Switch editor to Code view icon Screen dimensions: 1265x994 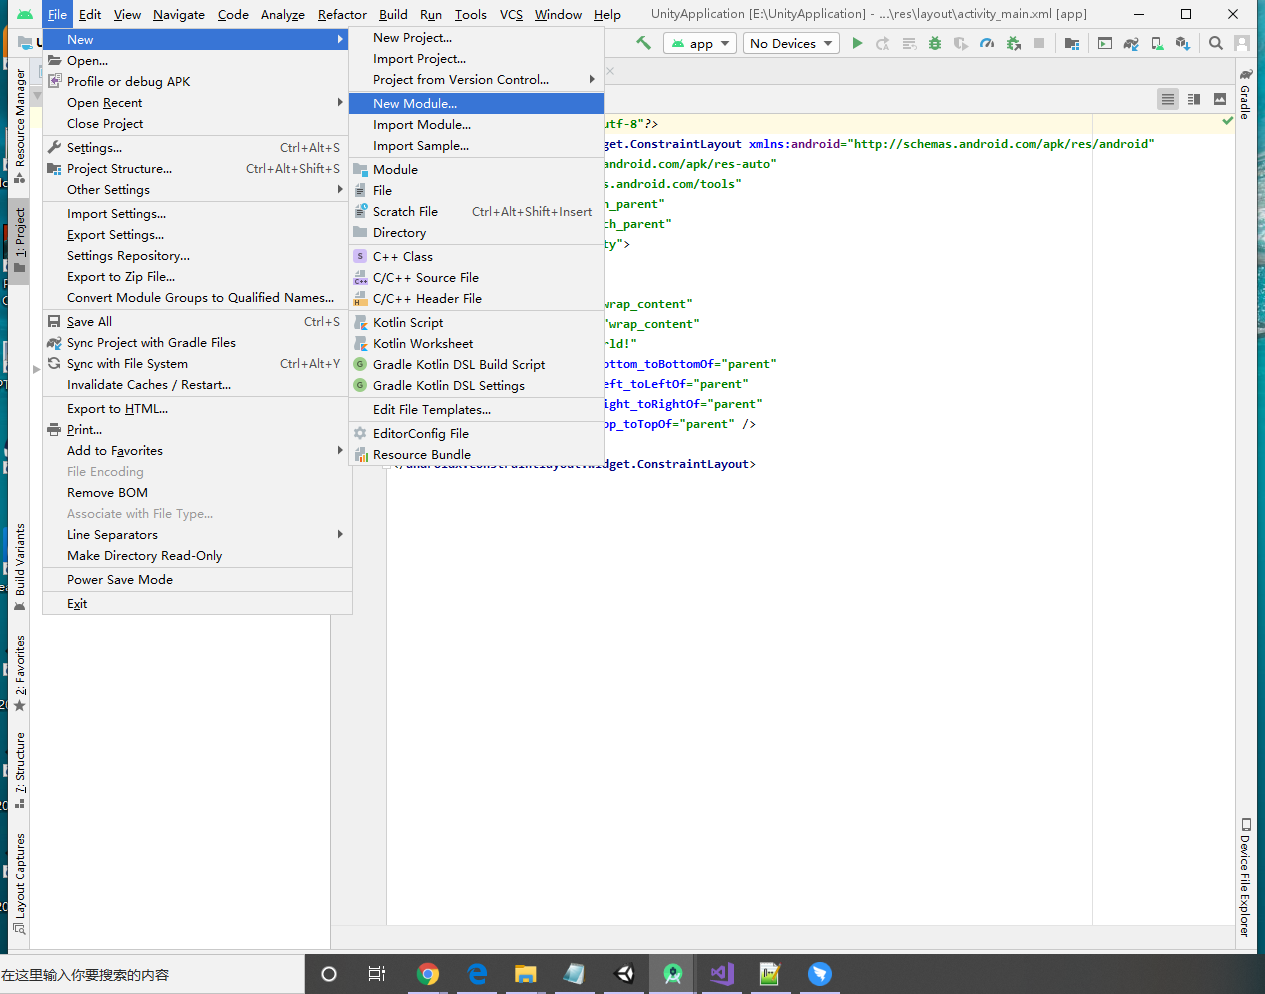(1167, 99)
